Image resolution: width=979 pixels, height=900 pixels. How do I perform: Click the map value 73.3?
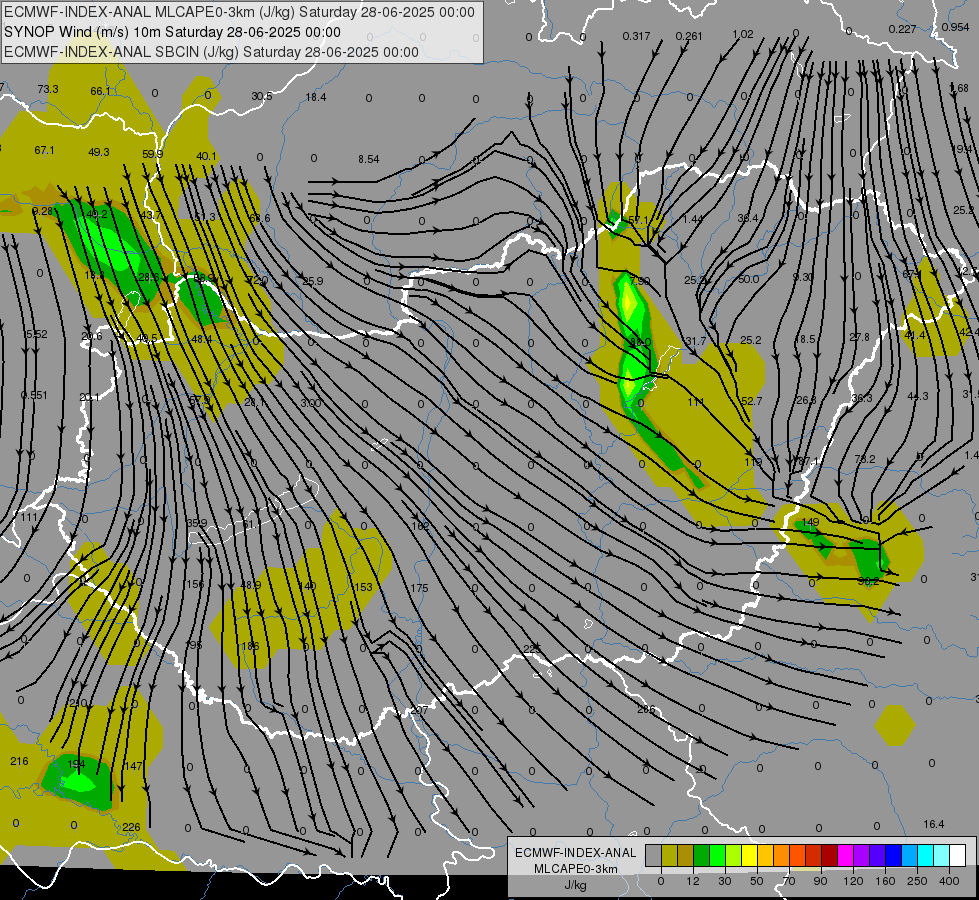(x=47, y=89)
